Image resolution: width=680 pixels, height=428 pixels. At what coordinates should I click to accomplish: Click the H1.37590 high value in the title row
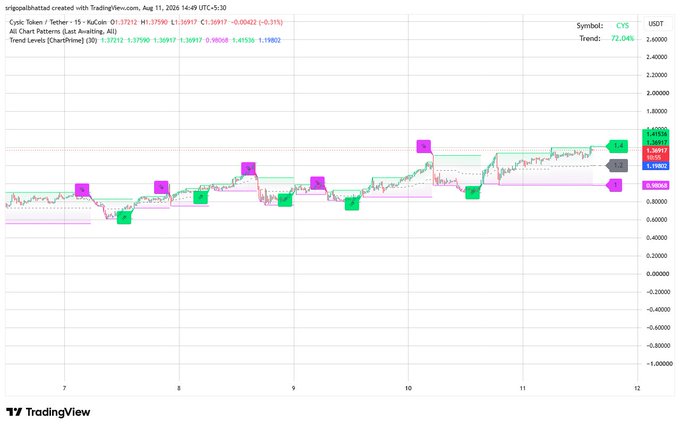(154, 22)
